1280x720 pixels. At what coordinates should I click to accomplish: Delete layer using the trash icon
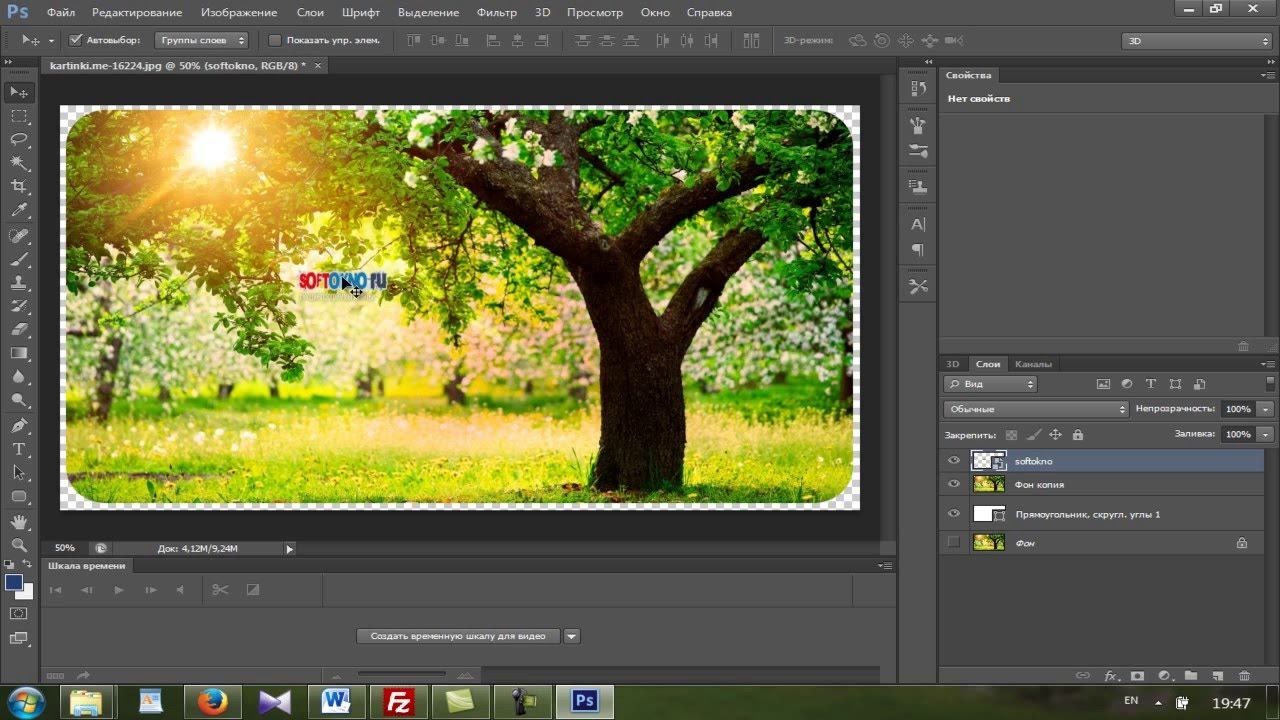pyautogui.click(x=1245, y=676)
